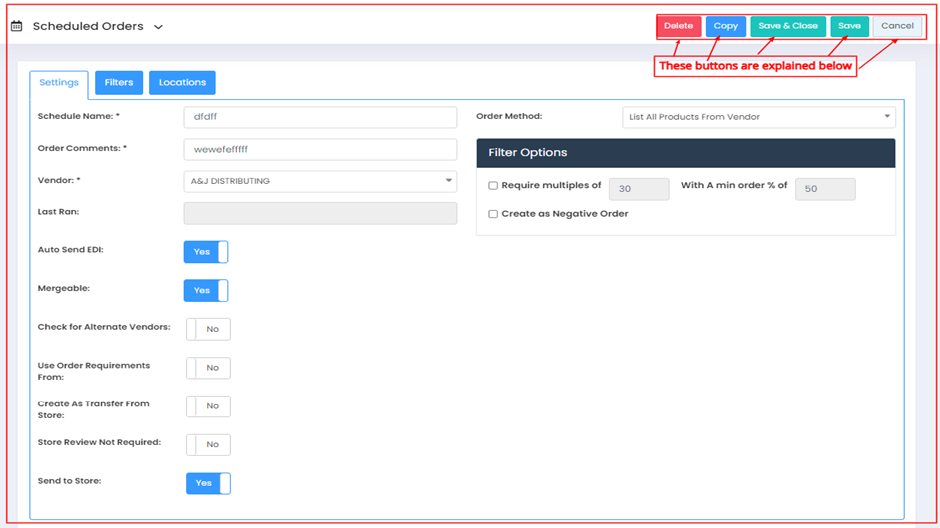Select the Settings tab

point(59,83)
